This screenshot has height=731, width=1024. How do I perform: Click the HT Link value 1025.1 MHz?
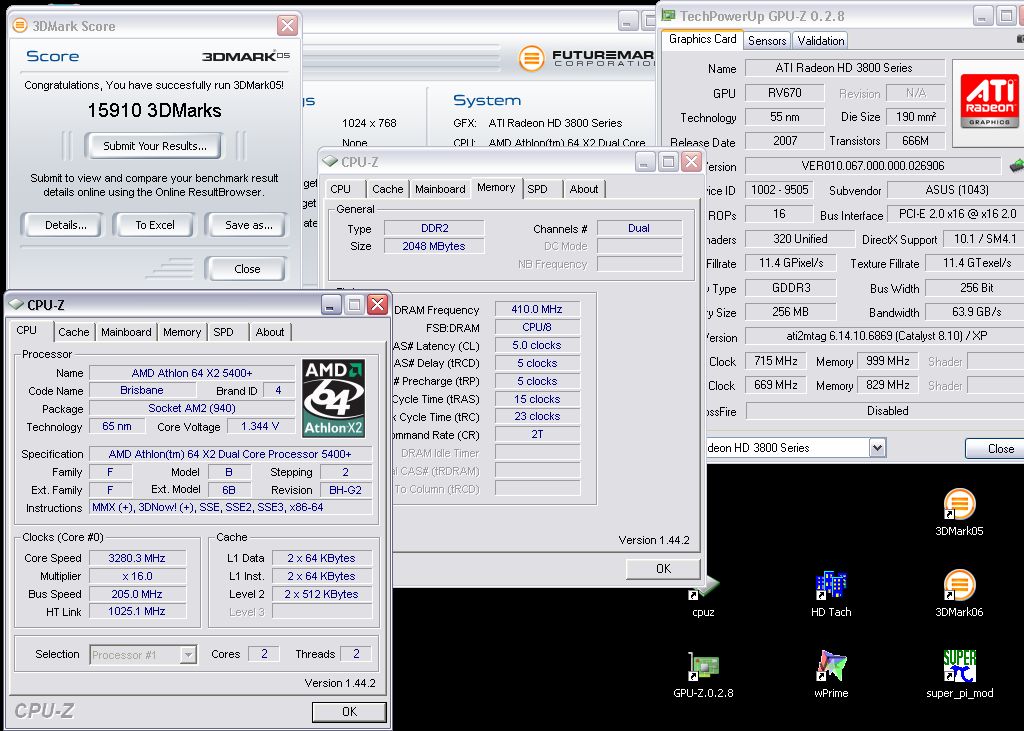[x=137, y=611]
